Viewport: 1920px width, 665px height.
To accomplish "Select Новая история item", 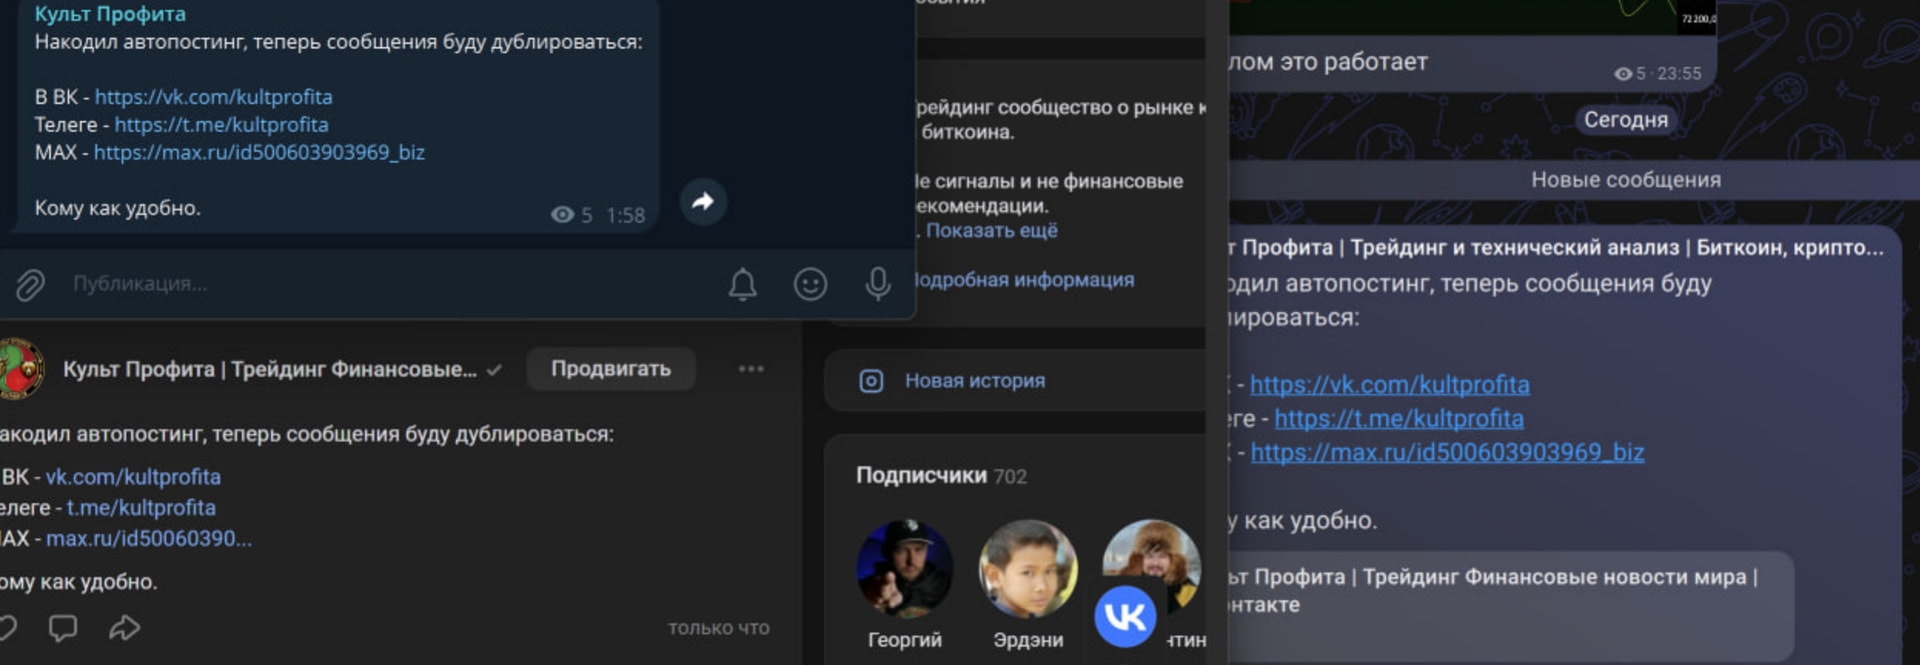I will point(974,381).
